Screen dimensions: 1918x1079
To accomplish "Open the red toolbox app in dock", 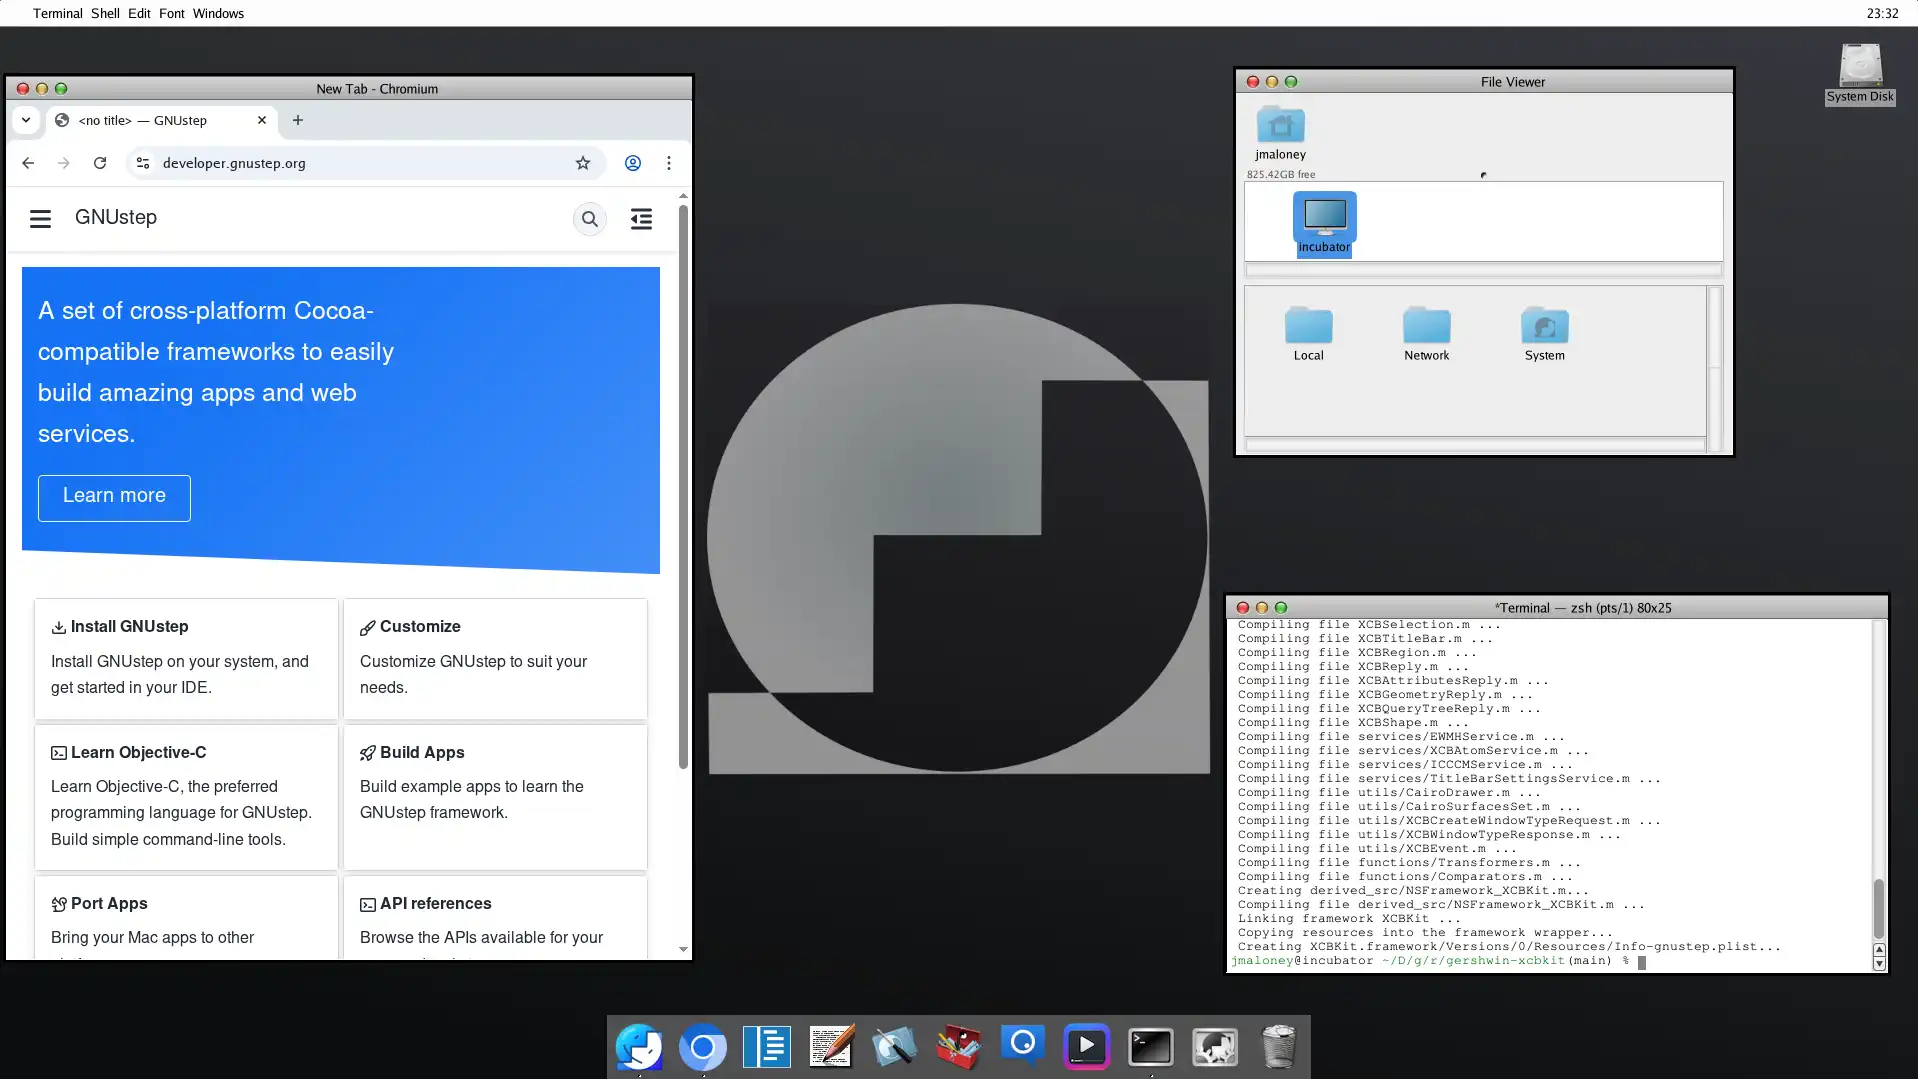I will tap(958, 1047).
